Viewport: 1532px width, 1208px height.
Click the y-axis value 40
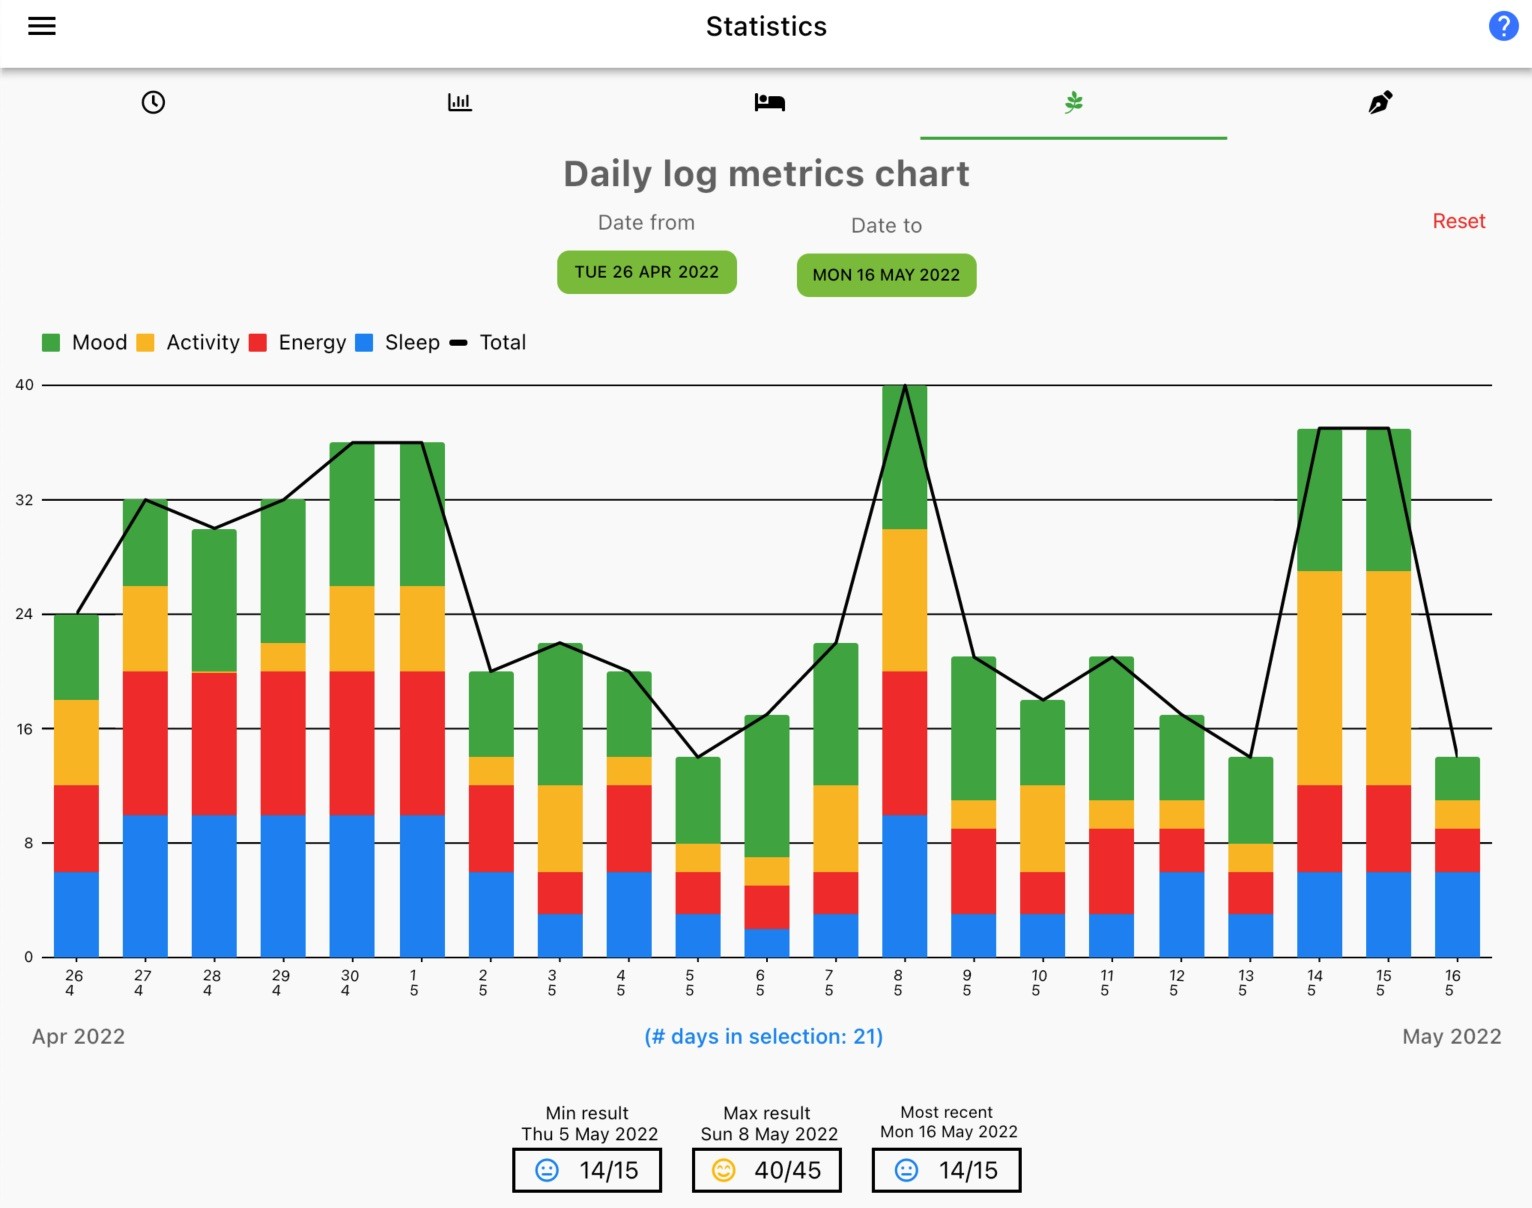pyautogui.click(x=24, y=385)
